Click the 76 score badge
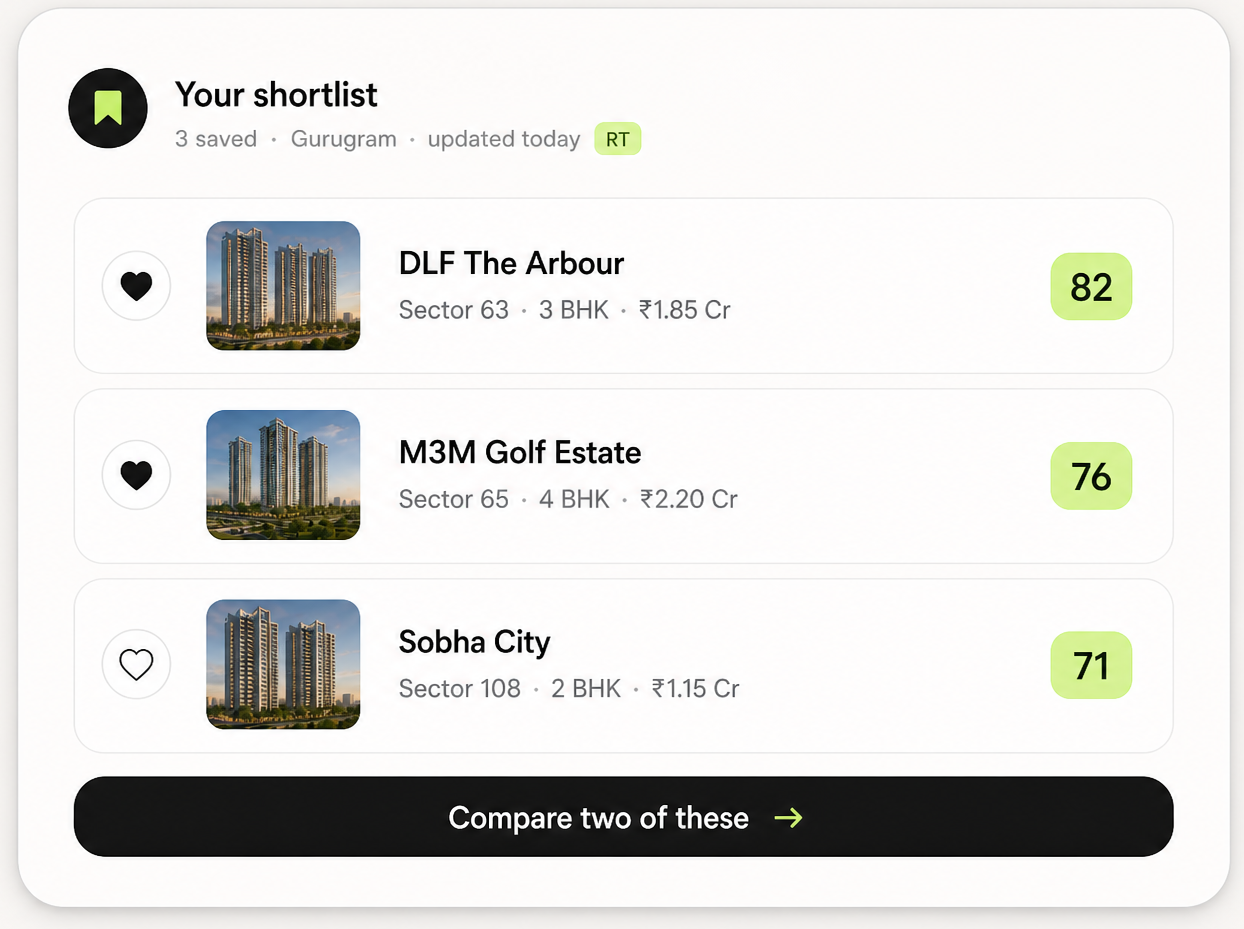Image resolution: width=1244 pixels, height=929 pixels. pos(1091,476)
